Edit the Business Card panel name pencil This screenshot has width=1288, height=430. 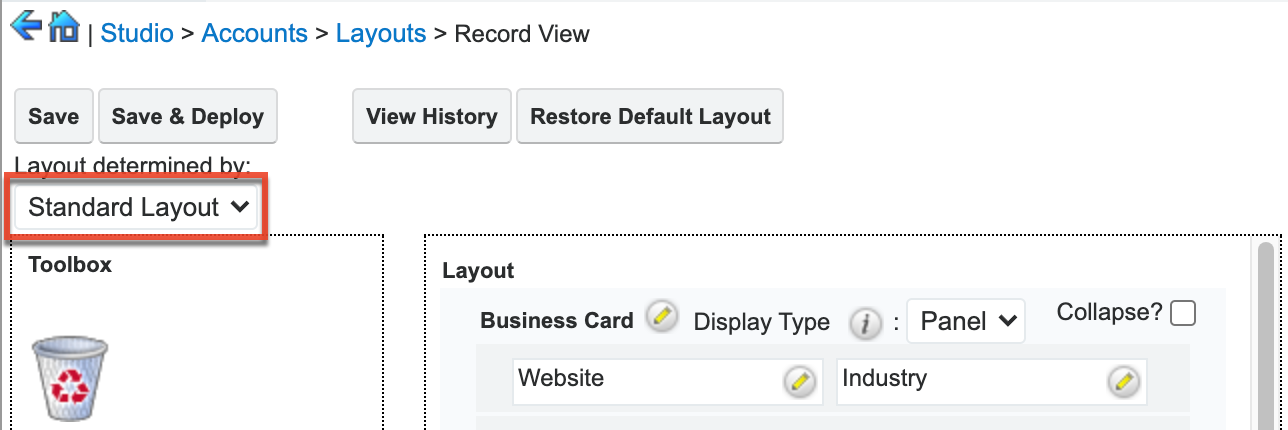(x=659, y=317)
